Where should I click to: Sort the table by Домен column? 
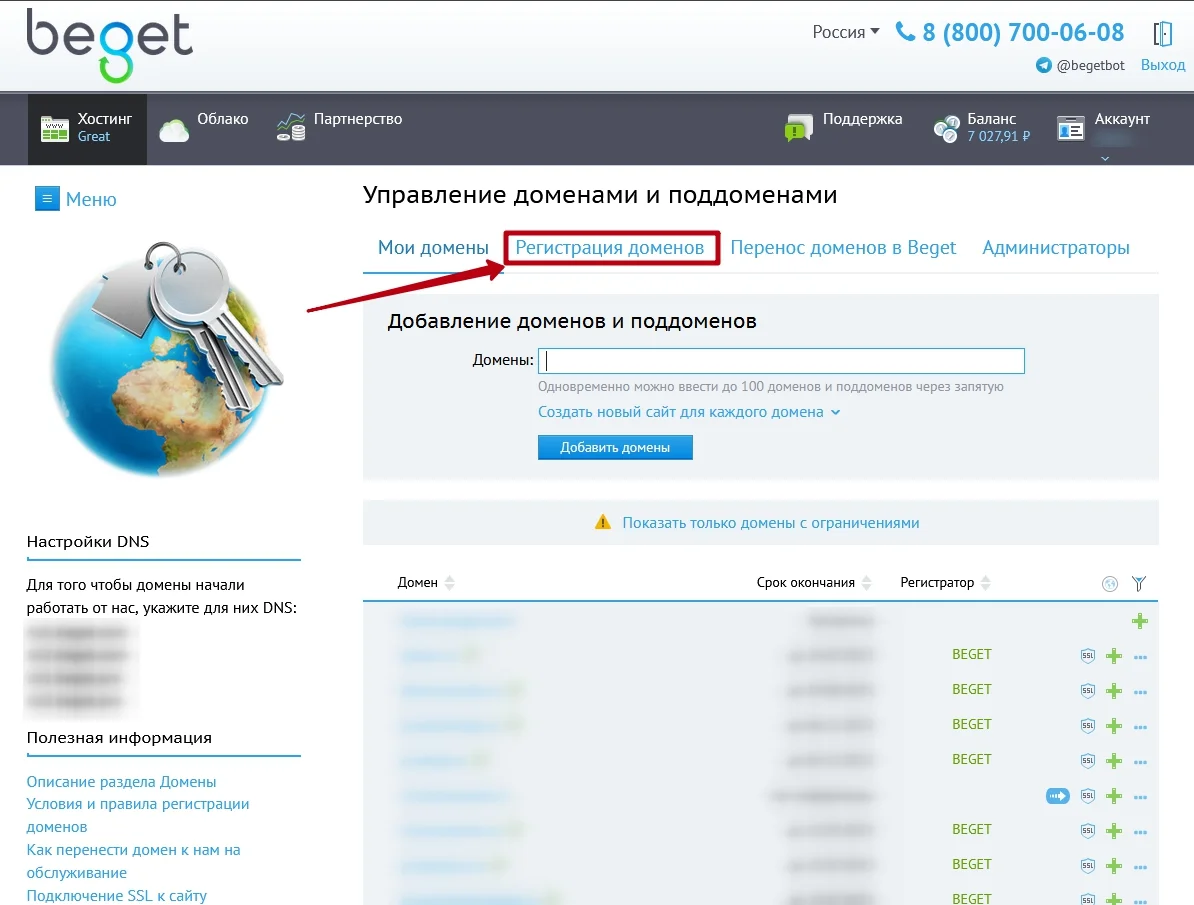point(426,583)
